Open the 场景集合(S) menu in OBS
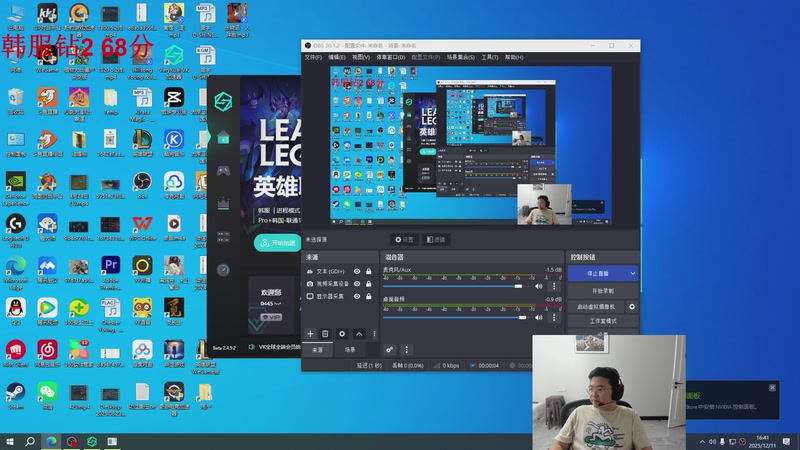Viewport: 800px width, 450px height. [x=461, y=57]
